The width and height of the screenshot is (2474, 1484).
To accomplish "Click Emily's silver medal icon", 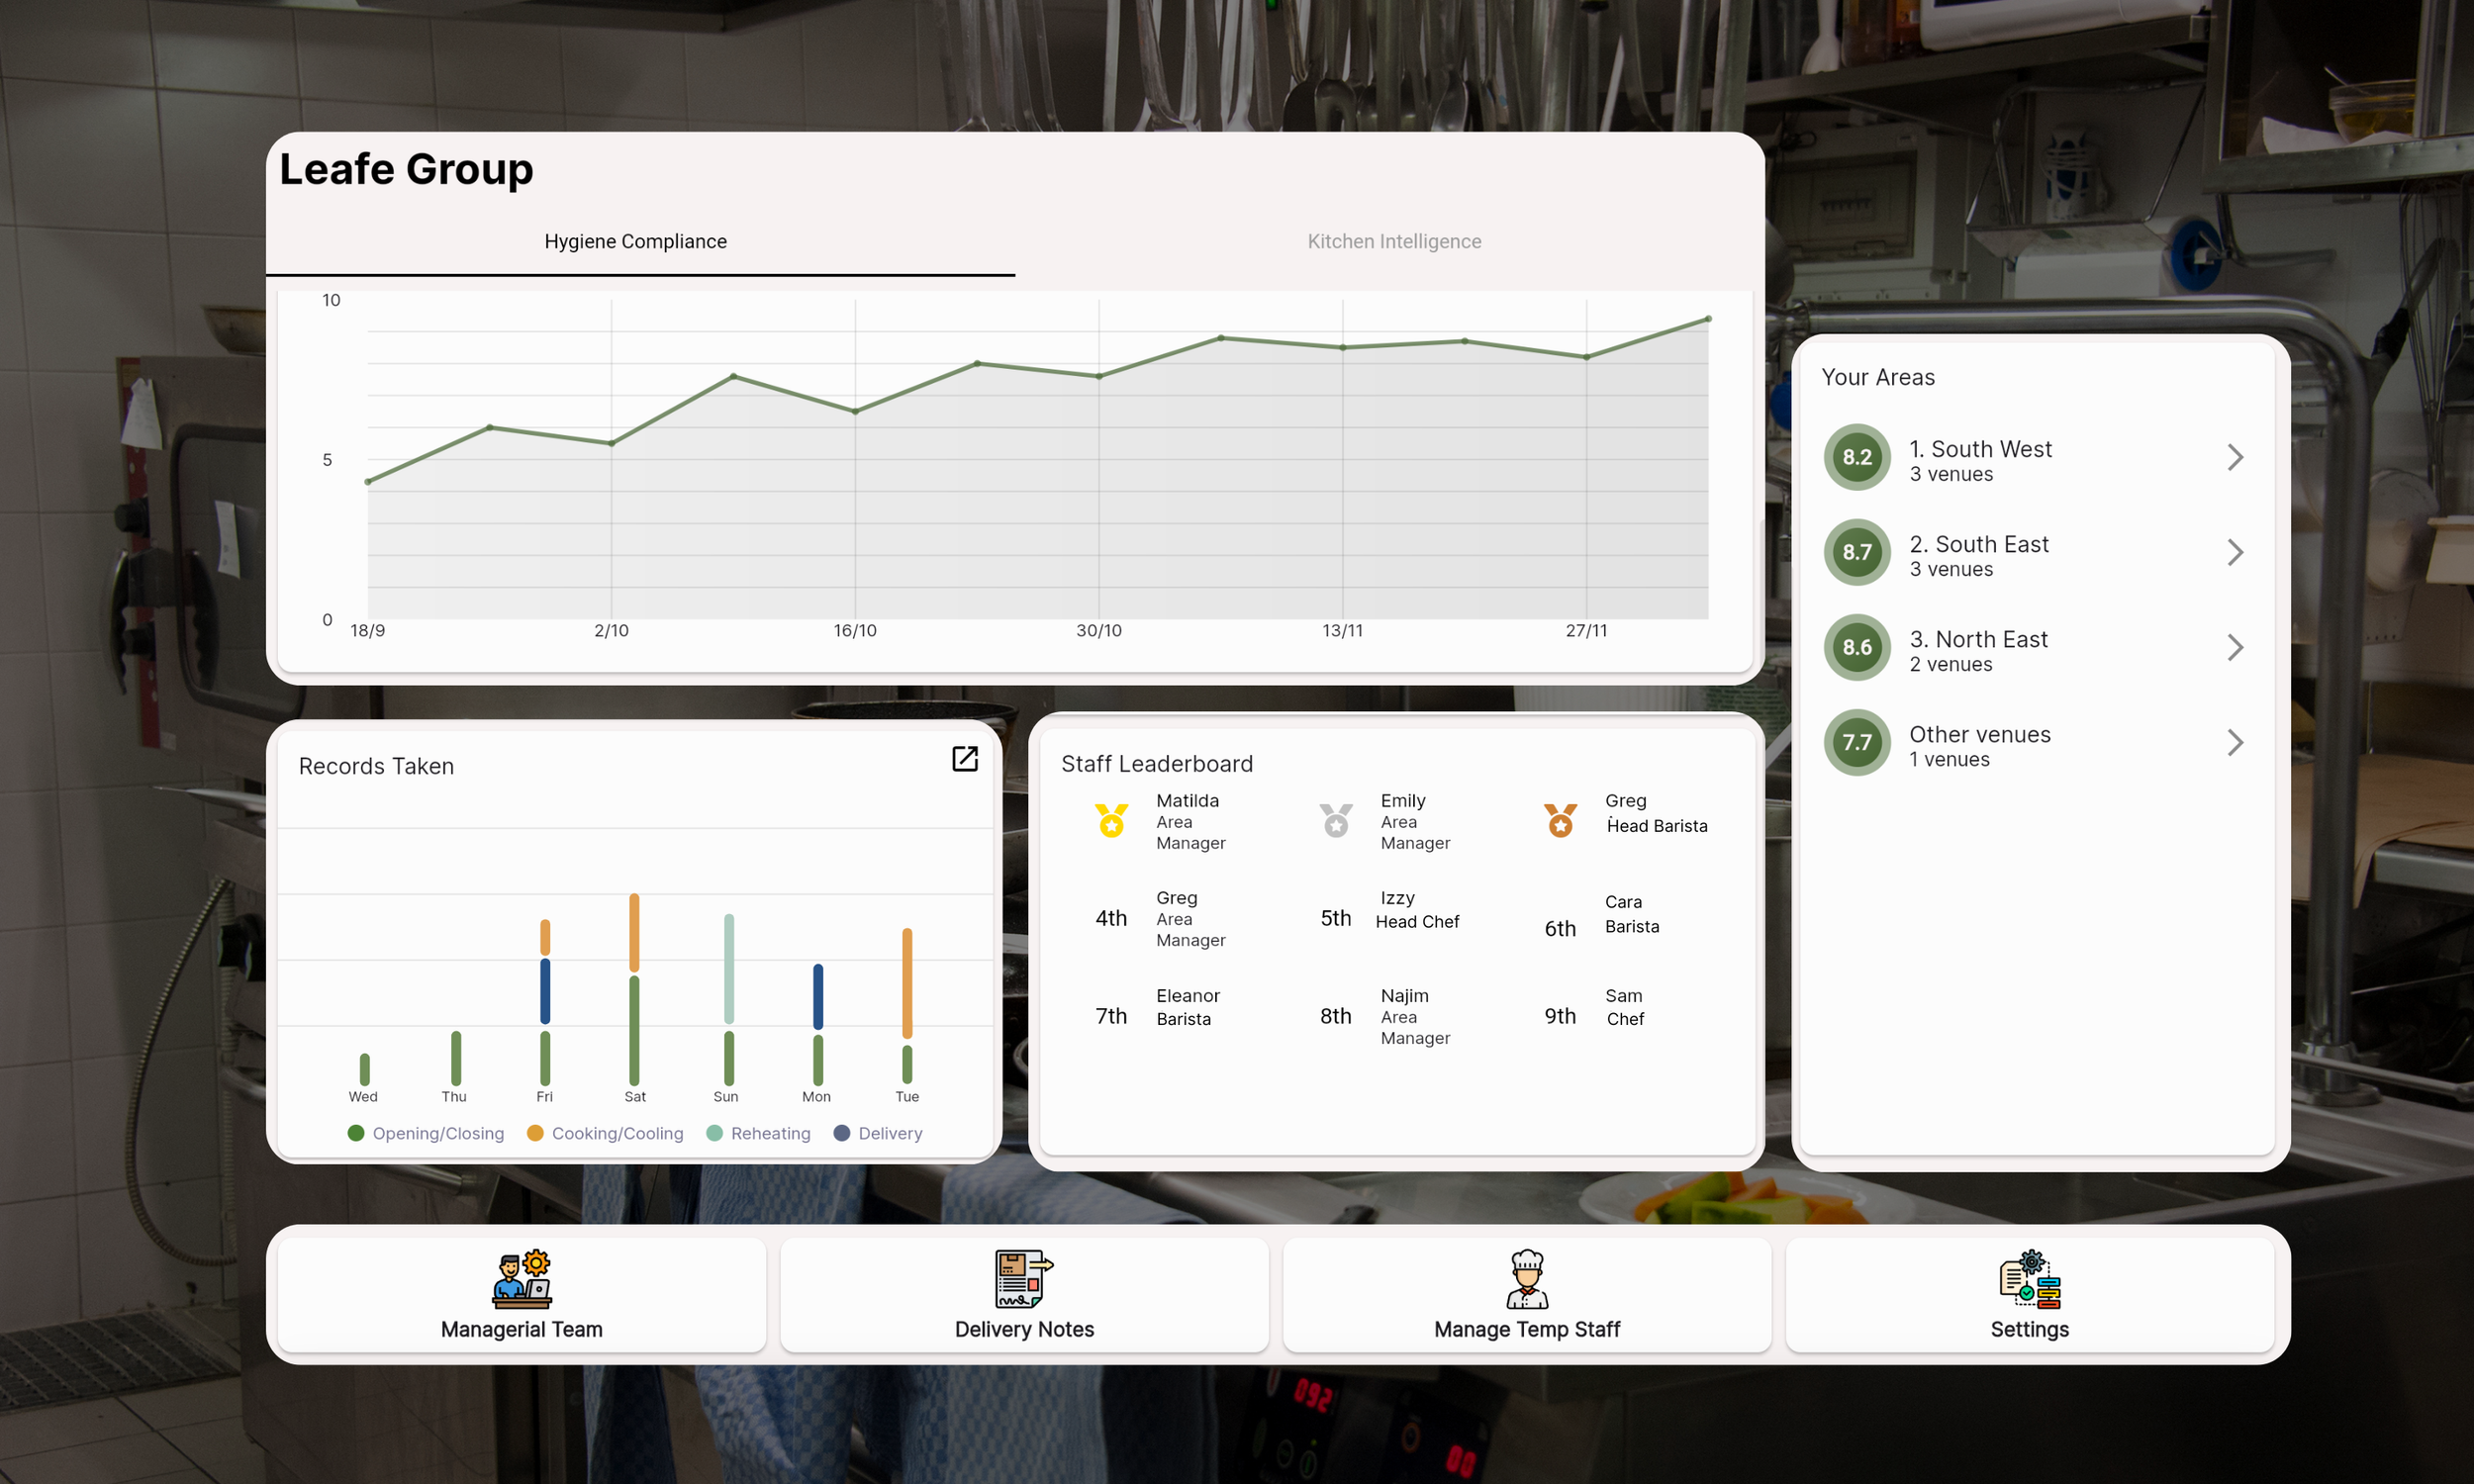I will [x=1335, y=821].
